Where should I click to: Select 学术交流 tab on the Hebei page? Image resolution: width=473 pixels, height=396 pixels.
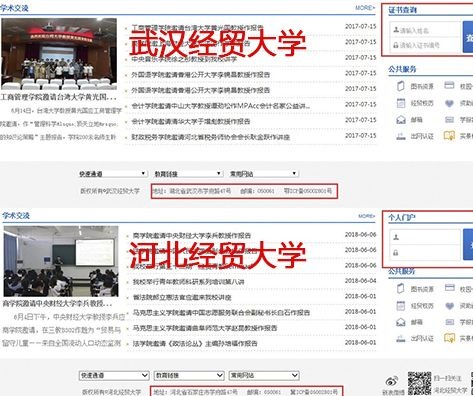(16, 215)
